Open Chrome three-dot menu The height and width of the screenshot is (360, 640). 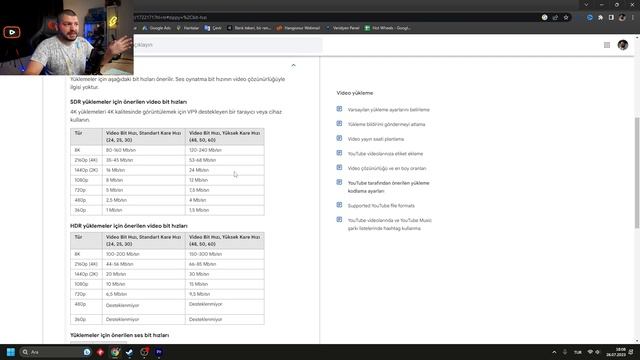[633, 18]
